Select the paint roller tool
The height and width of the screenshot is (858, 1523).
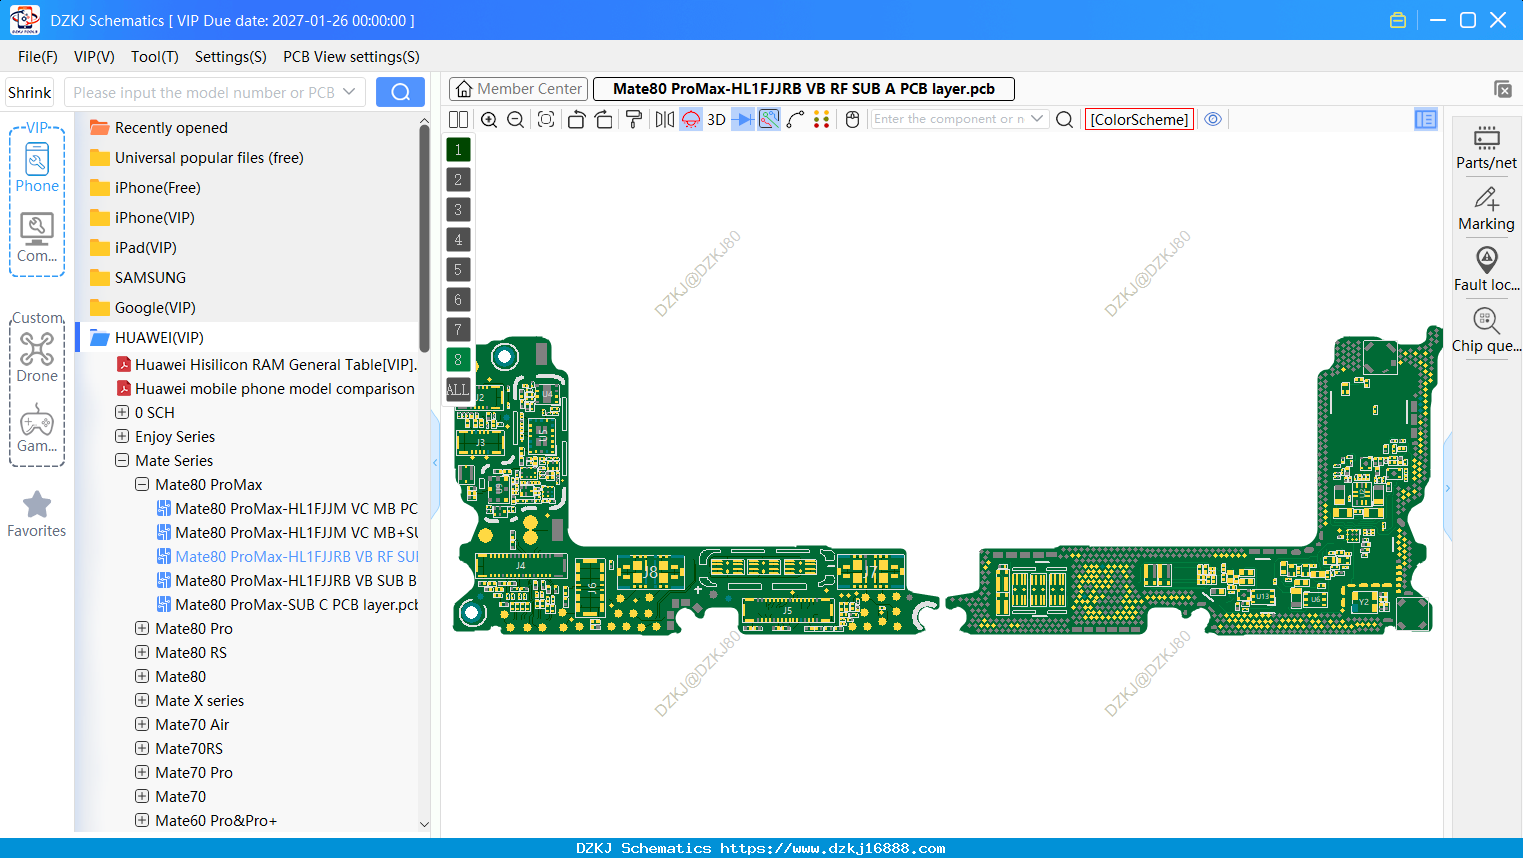(634, 119)
